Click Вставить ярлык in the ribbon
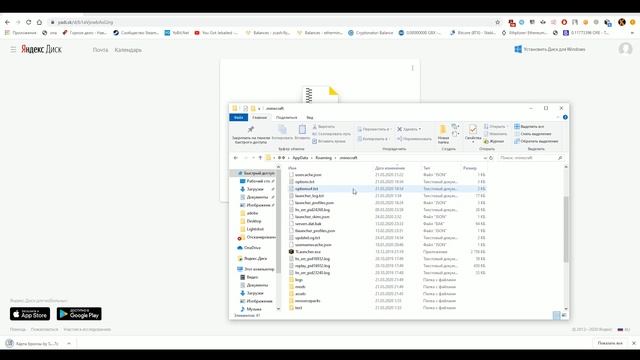This screenshot has height=360, width=640. click(329, 141)
